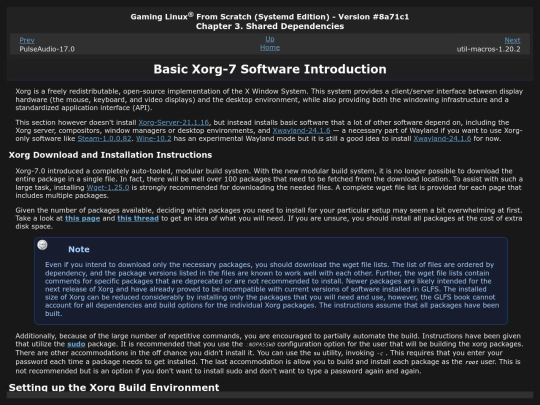540x405 pixels.
Task: Click the 'Basic Xorg-7 Software Introduction' title
Action: pyautogui.click(x=270, y=69)
